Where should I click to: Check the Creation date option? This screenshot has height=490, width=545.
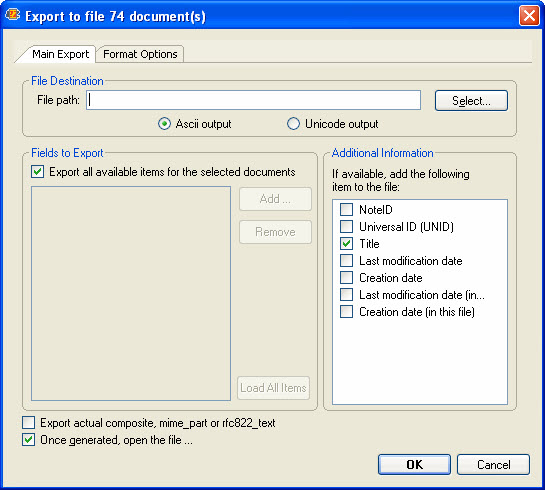pos(346,278)
